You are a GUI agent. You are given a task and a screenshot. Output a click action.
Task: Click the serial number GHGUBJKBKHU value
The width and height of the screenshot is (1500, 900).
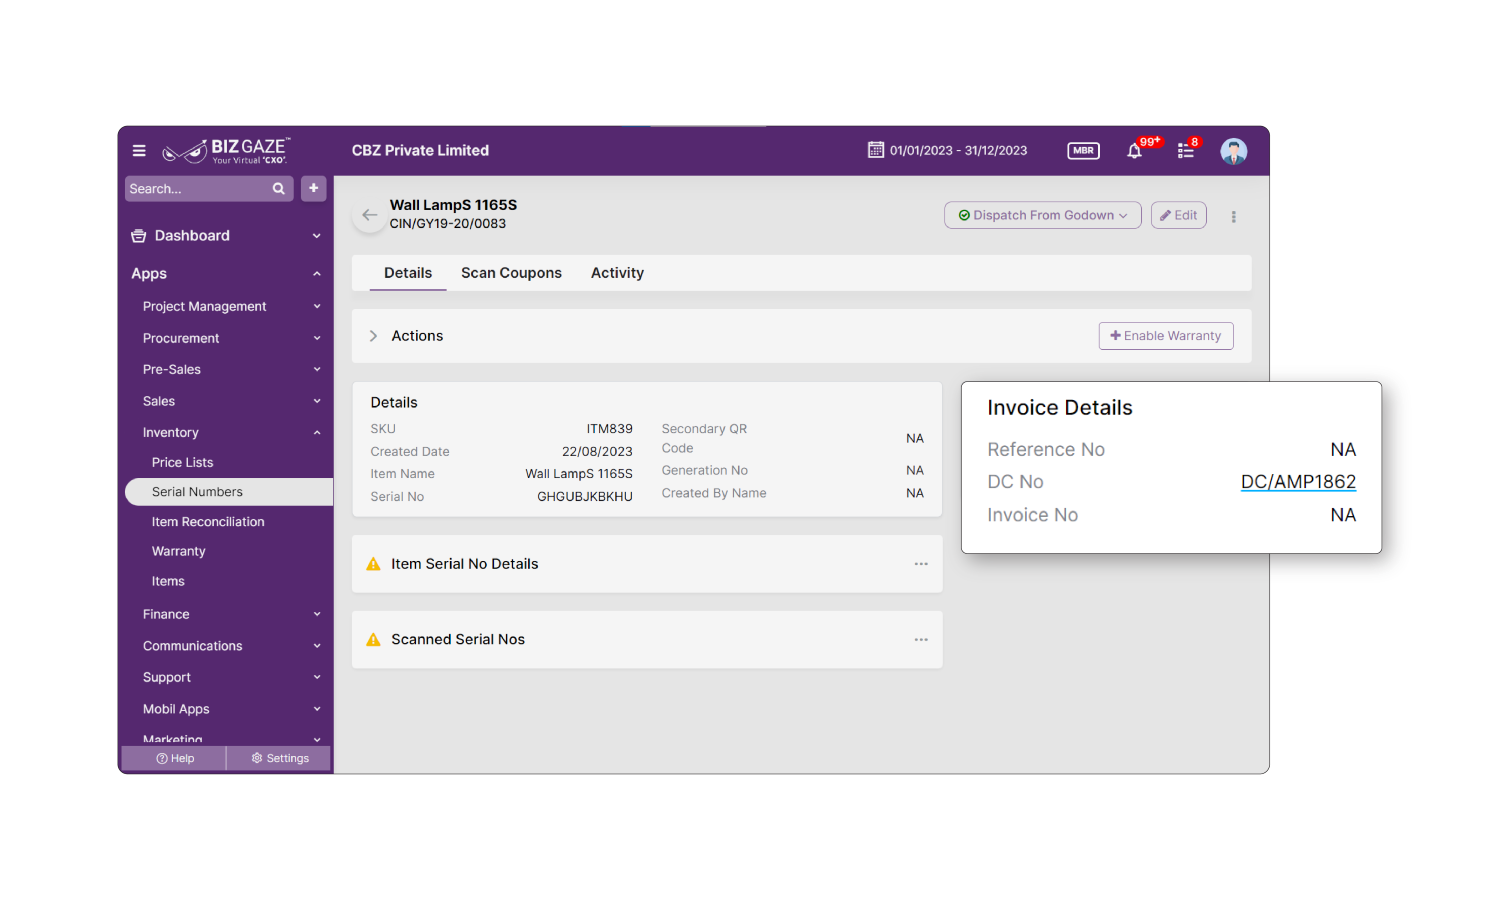coord(585,497)
